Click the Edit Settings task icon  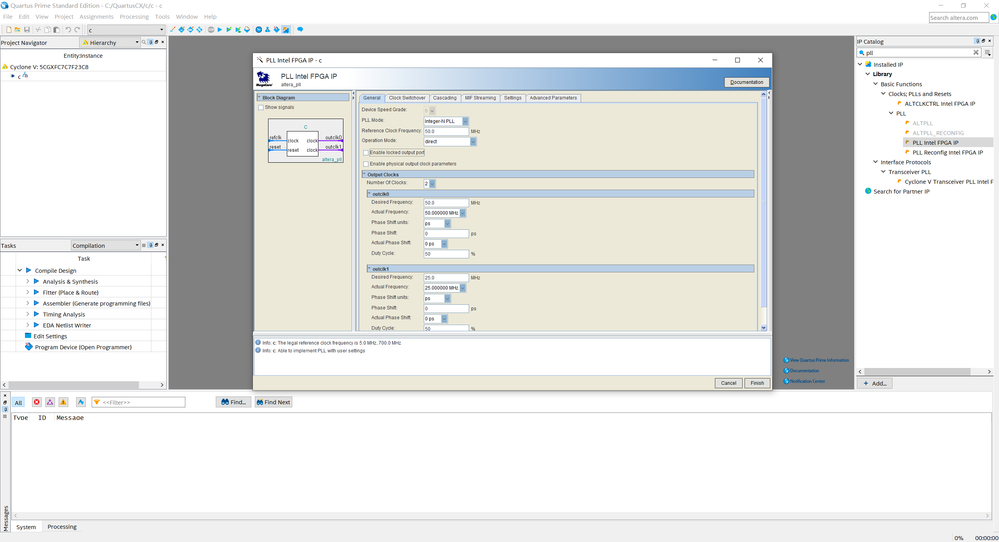tap(28, 336)
